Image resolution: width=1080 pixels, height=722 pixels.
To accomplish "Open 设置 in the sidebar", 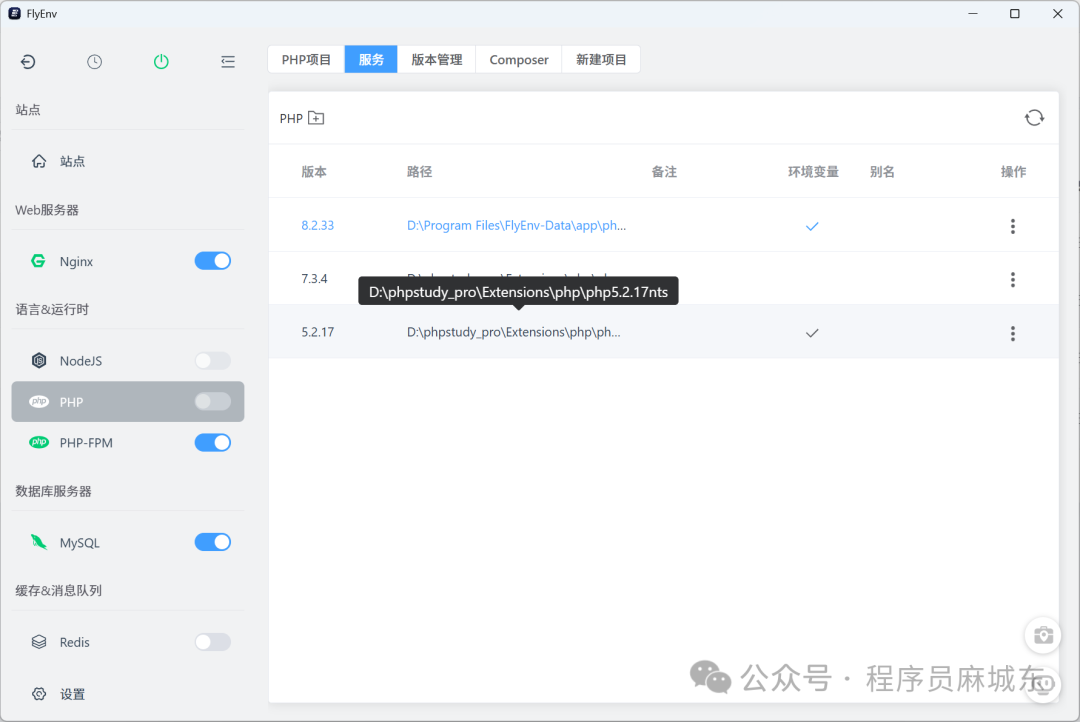I will coord(128,694).
